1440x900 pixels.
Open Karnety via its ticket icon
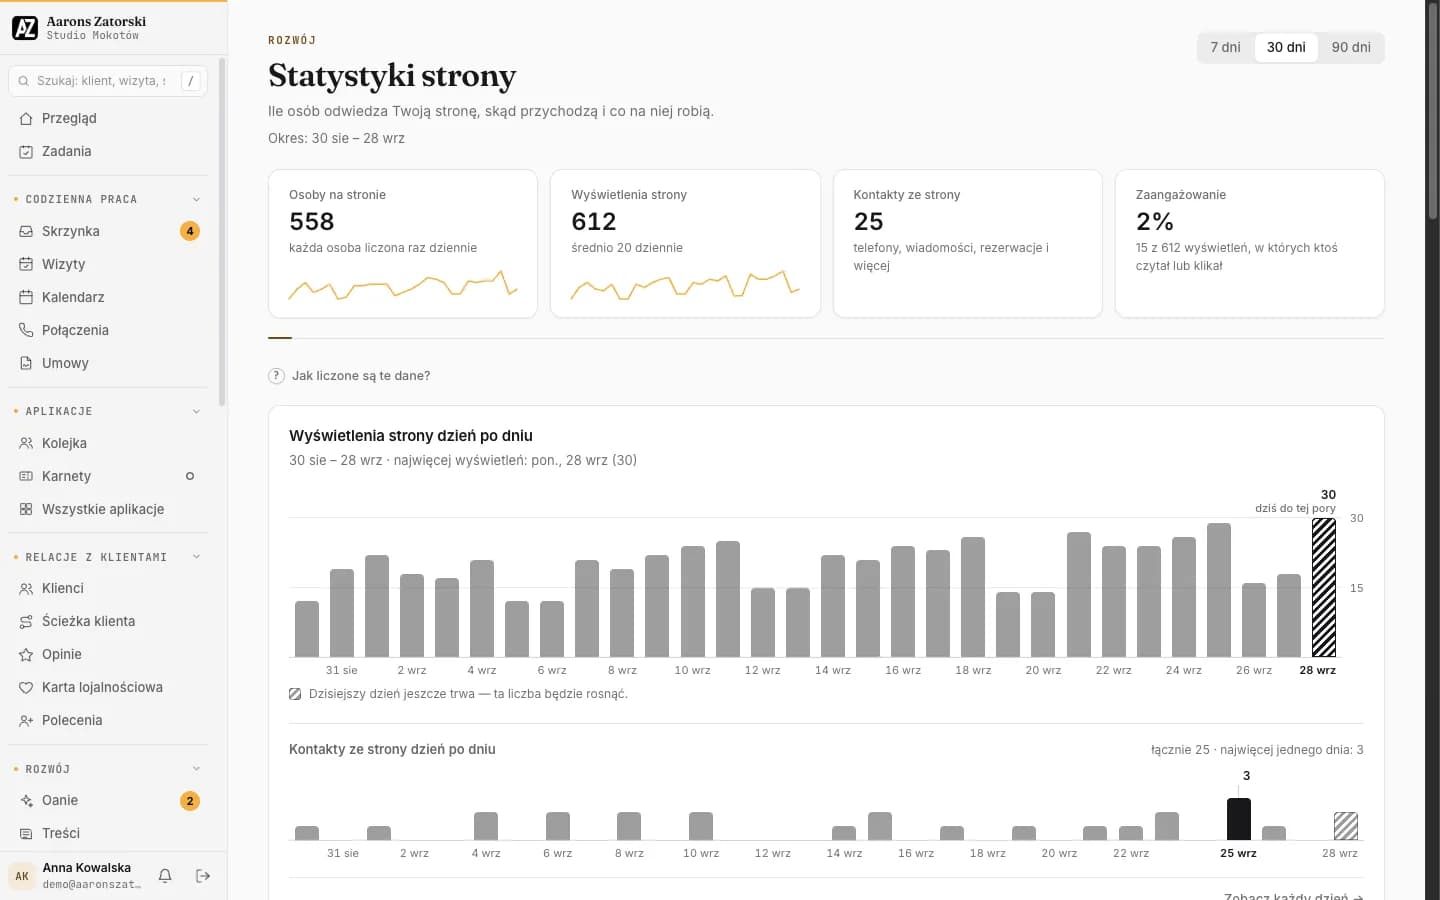click(x=26, y=476)
